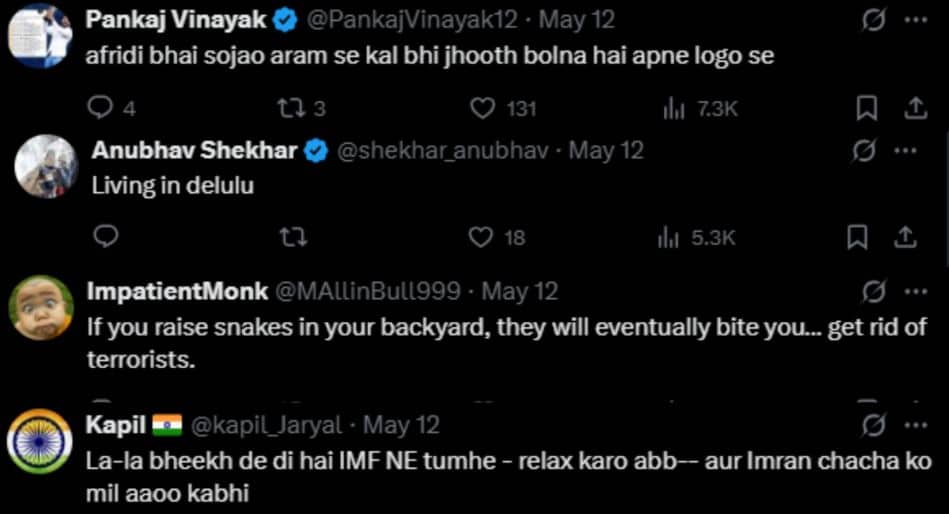
Task: Share Anubhav Shekhar's tweet
Action: tap(905, 237)
